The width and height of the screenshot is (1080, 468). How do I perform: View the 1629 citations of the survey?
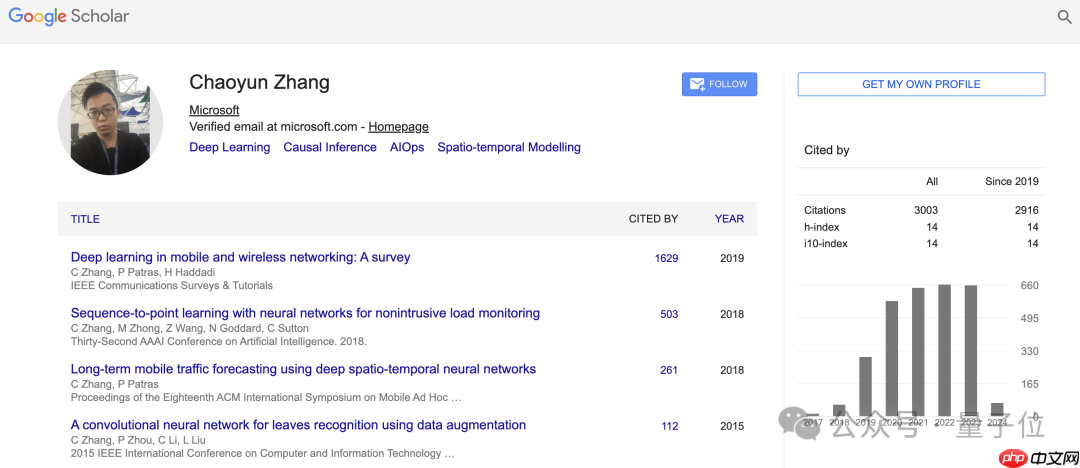(666, 258)
